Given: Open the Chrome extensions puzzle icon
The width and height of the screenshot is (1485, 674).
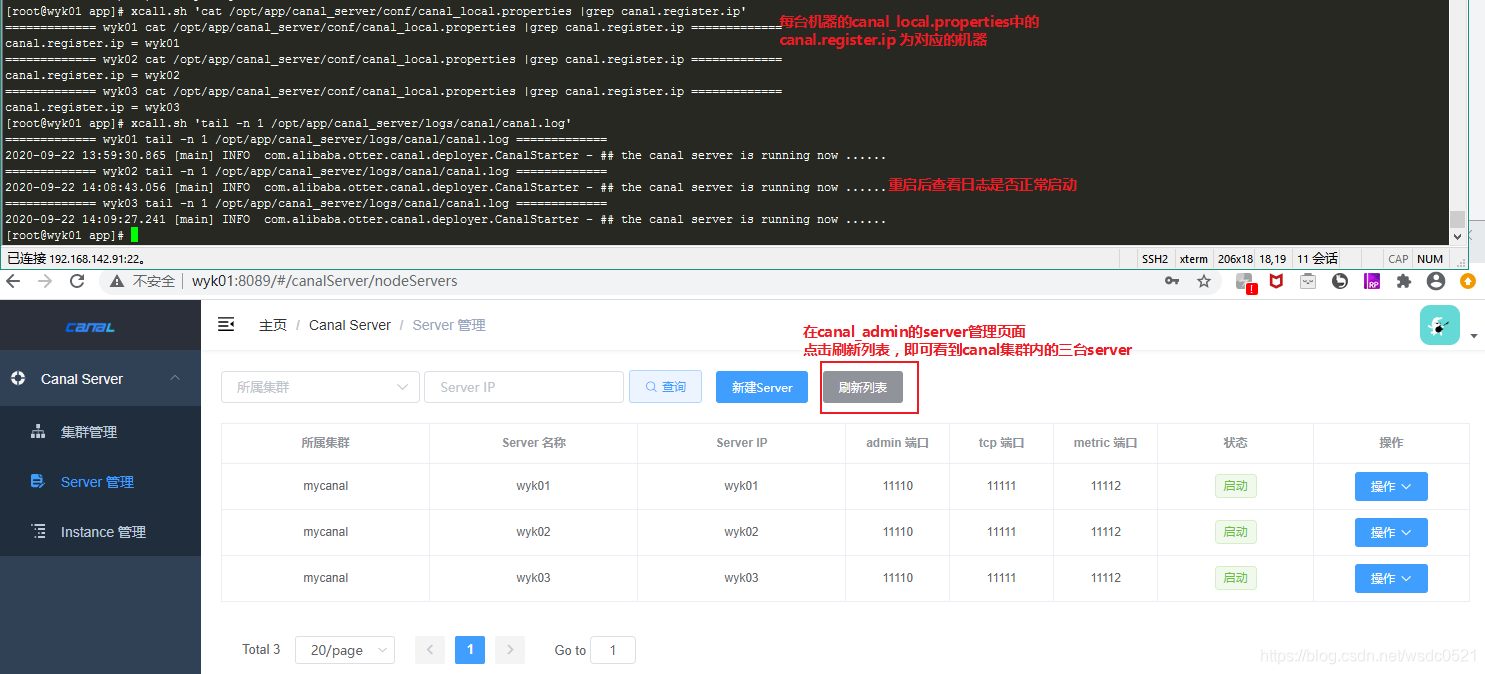Looking at the screenshot, I should tap(1404, 282).
